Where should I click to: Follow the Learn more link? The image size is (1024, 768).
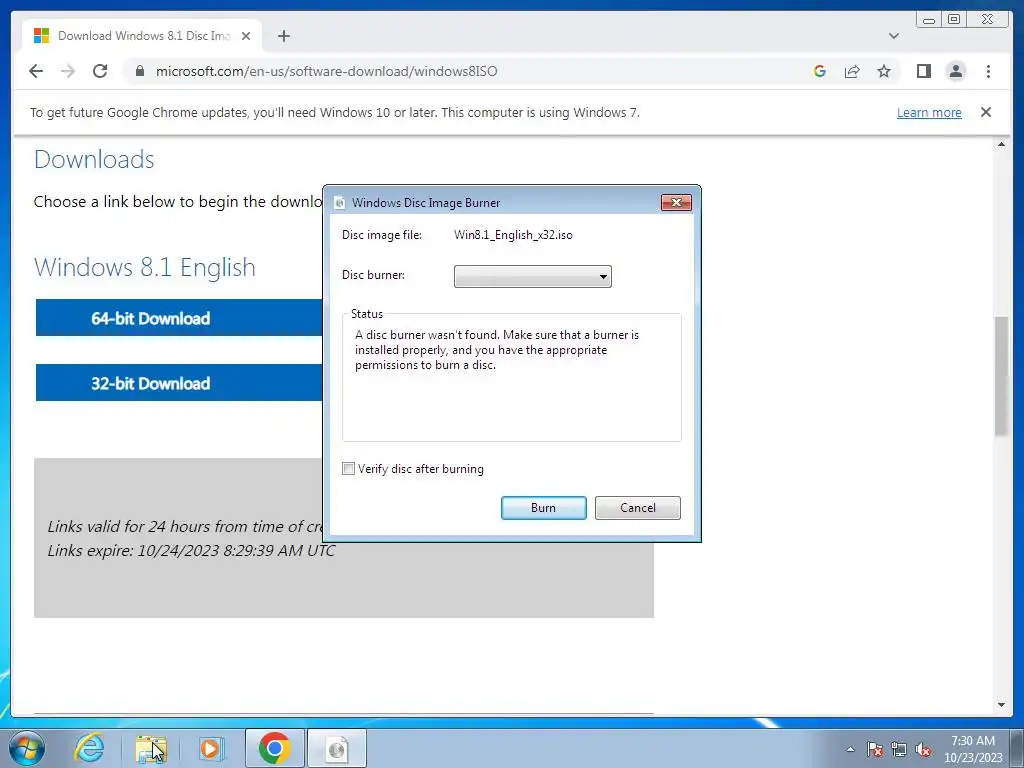[x=929, y=112]
